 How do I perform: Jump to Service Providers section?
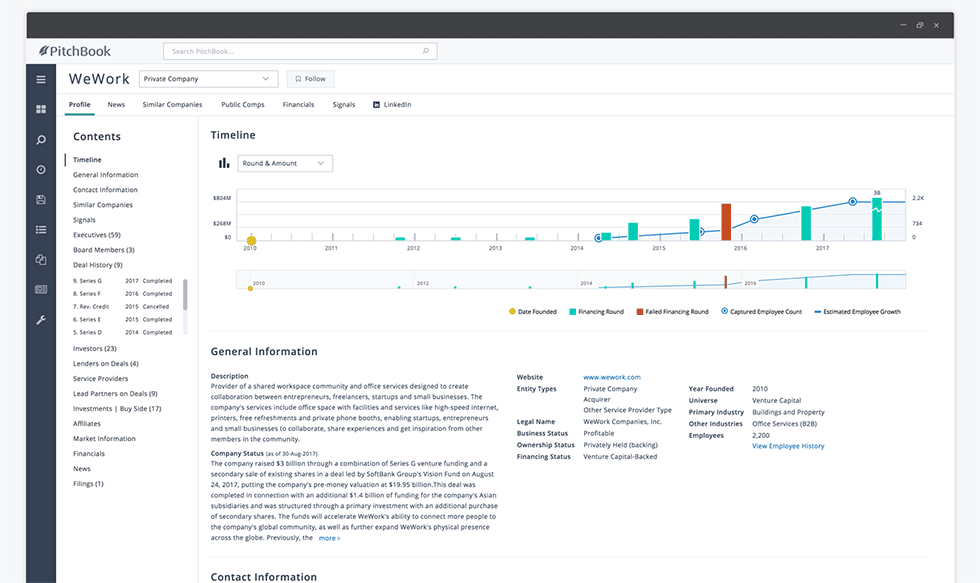pyautogui.click(x=100, y=379)
